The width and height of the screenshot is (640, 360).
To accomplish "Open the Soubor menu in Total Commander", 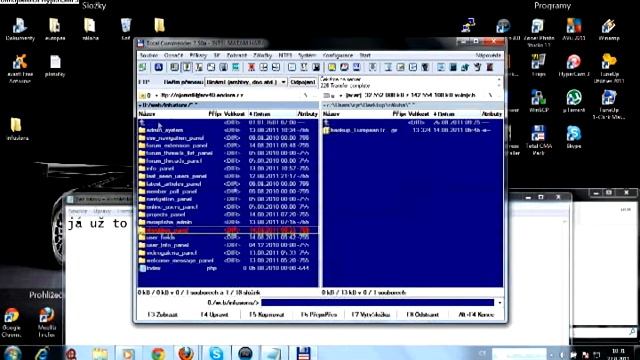I will (149, 55).
